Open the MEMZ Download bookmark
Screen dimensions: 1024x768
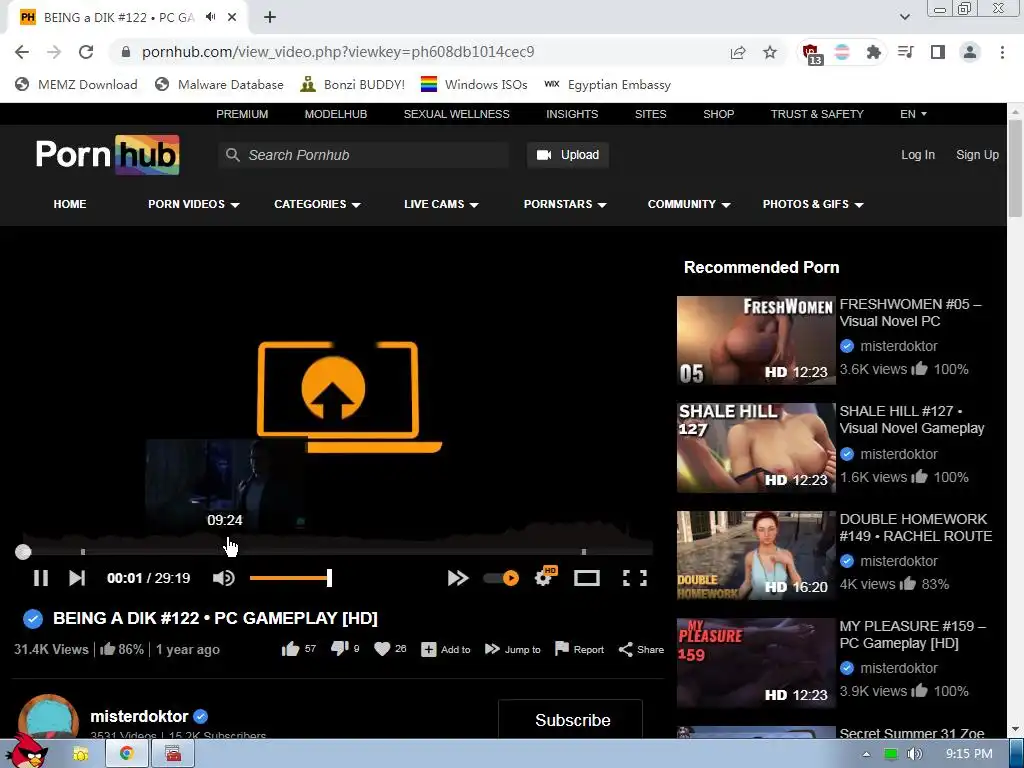76,84
